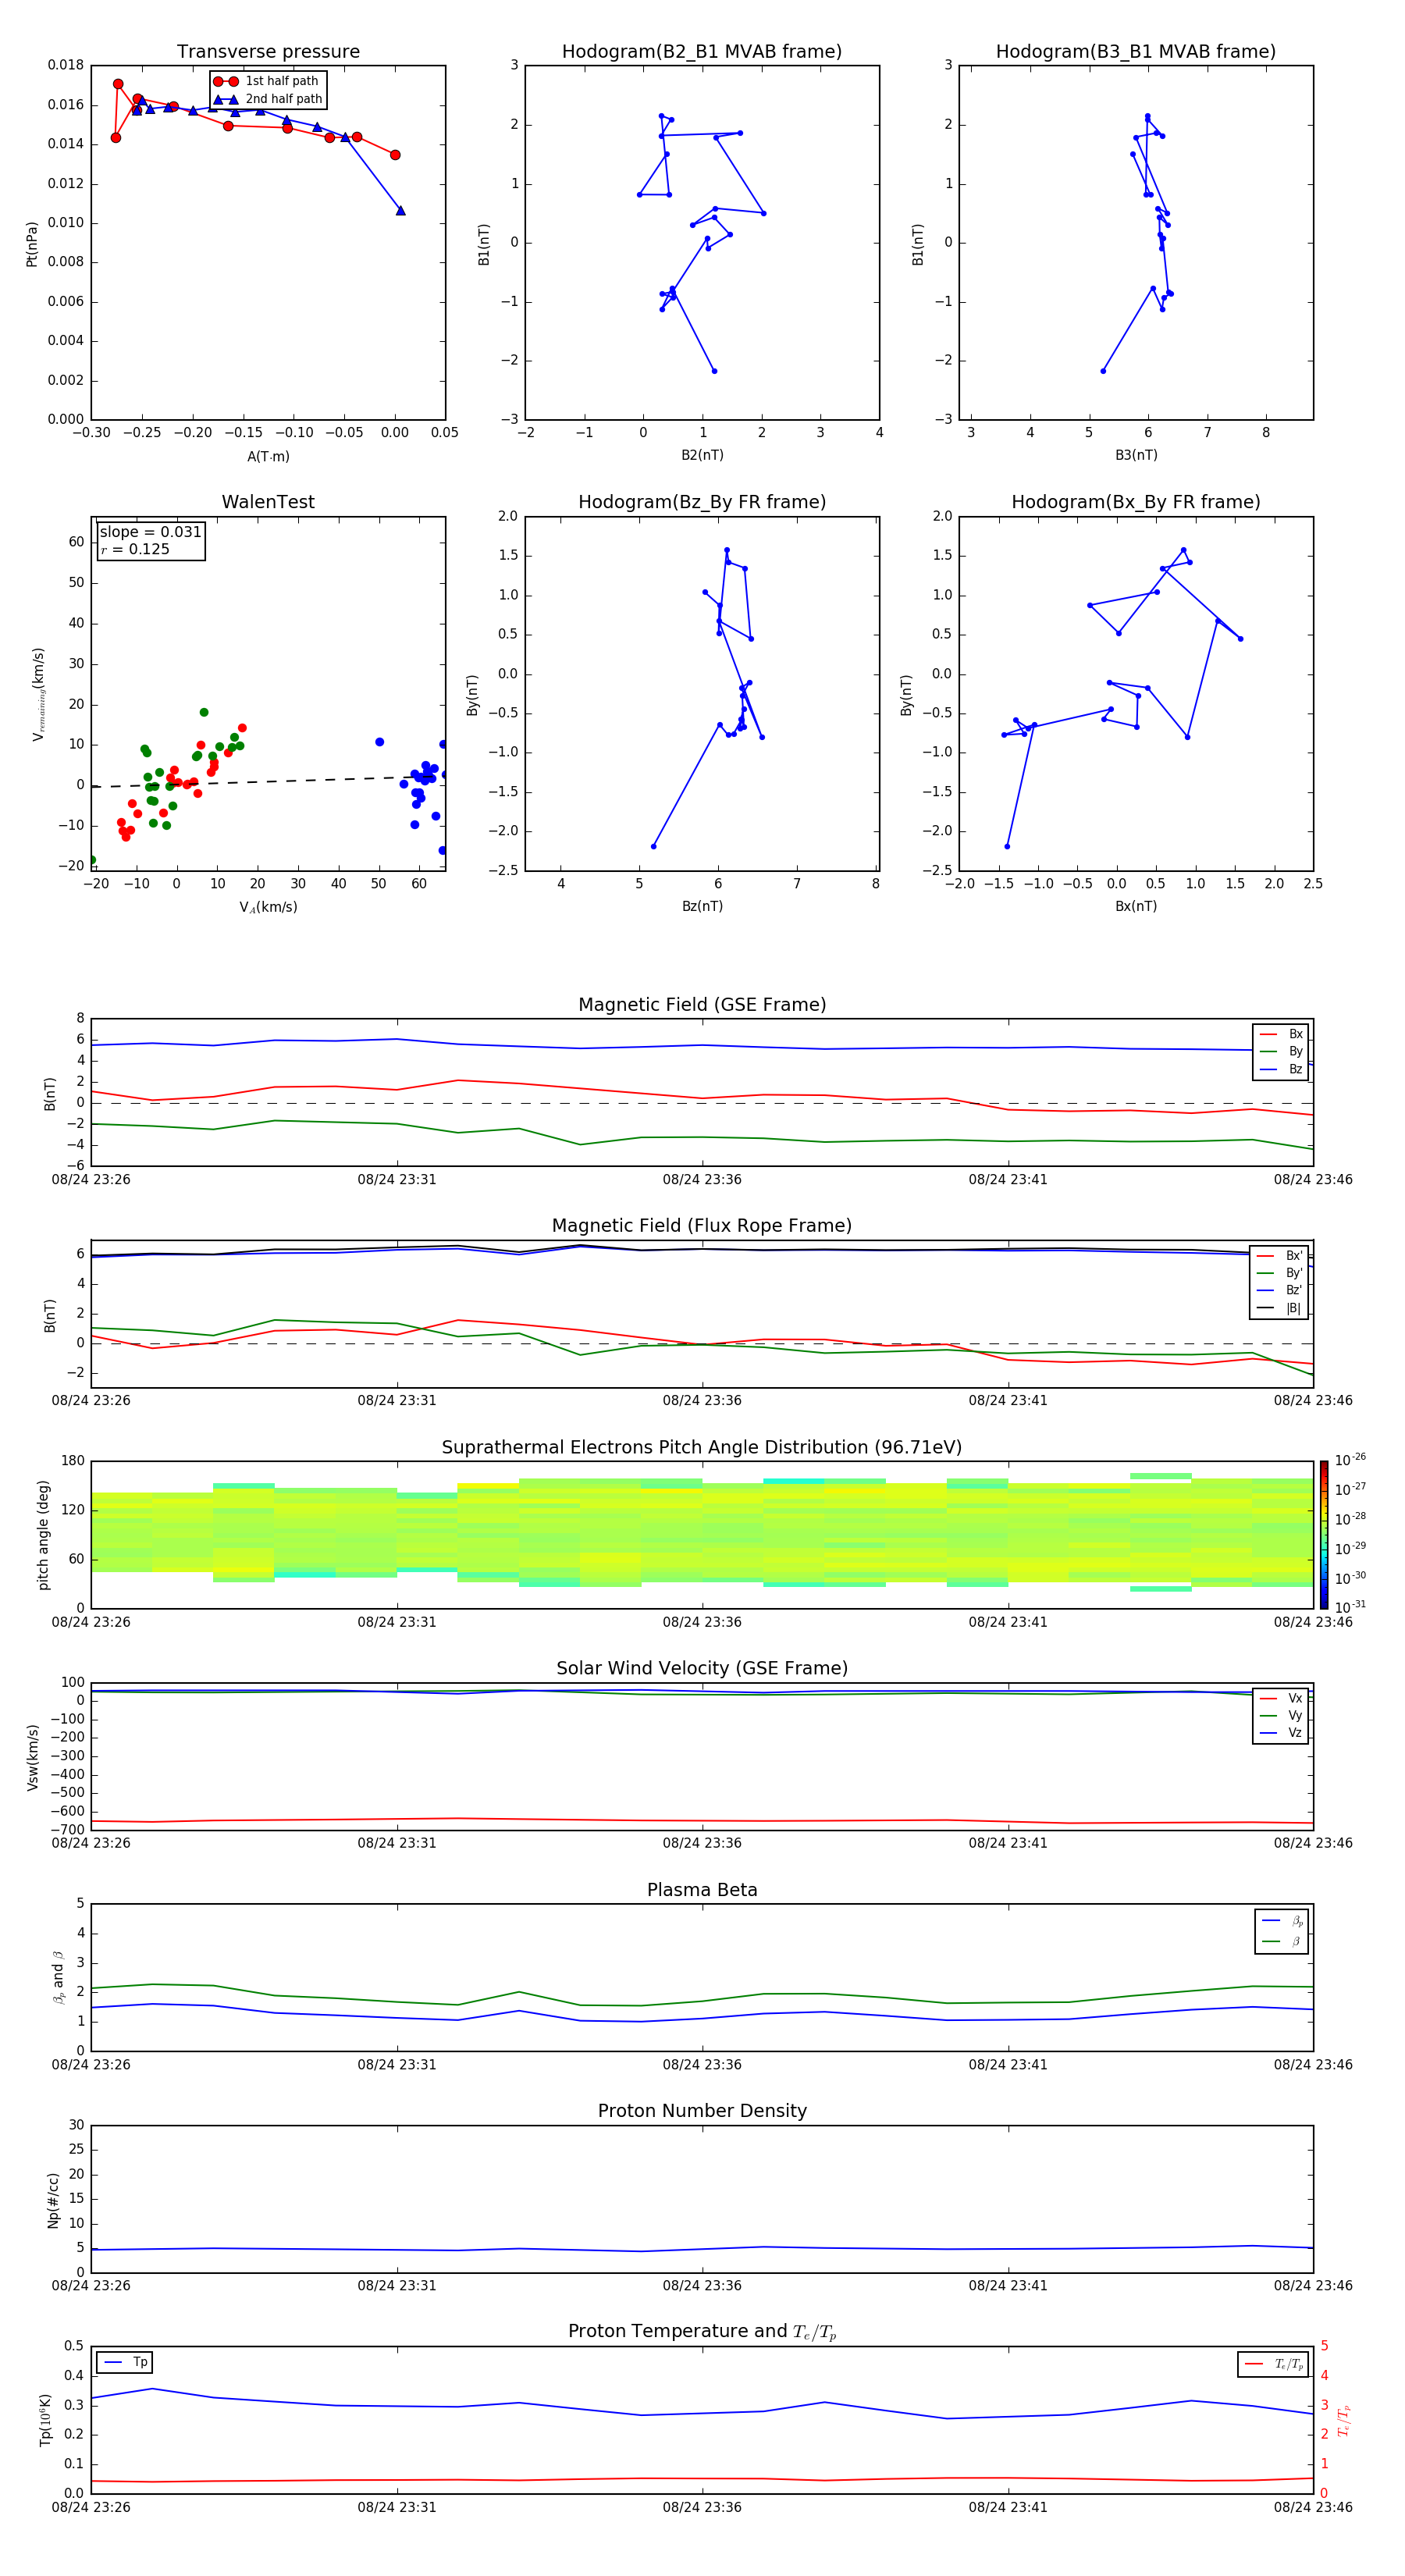Click the Vz legend entry in solar wind panel

(x=1281, y=1733)
